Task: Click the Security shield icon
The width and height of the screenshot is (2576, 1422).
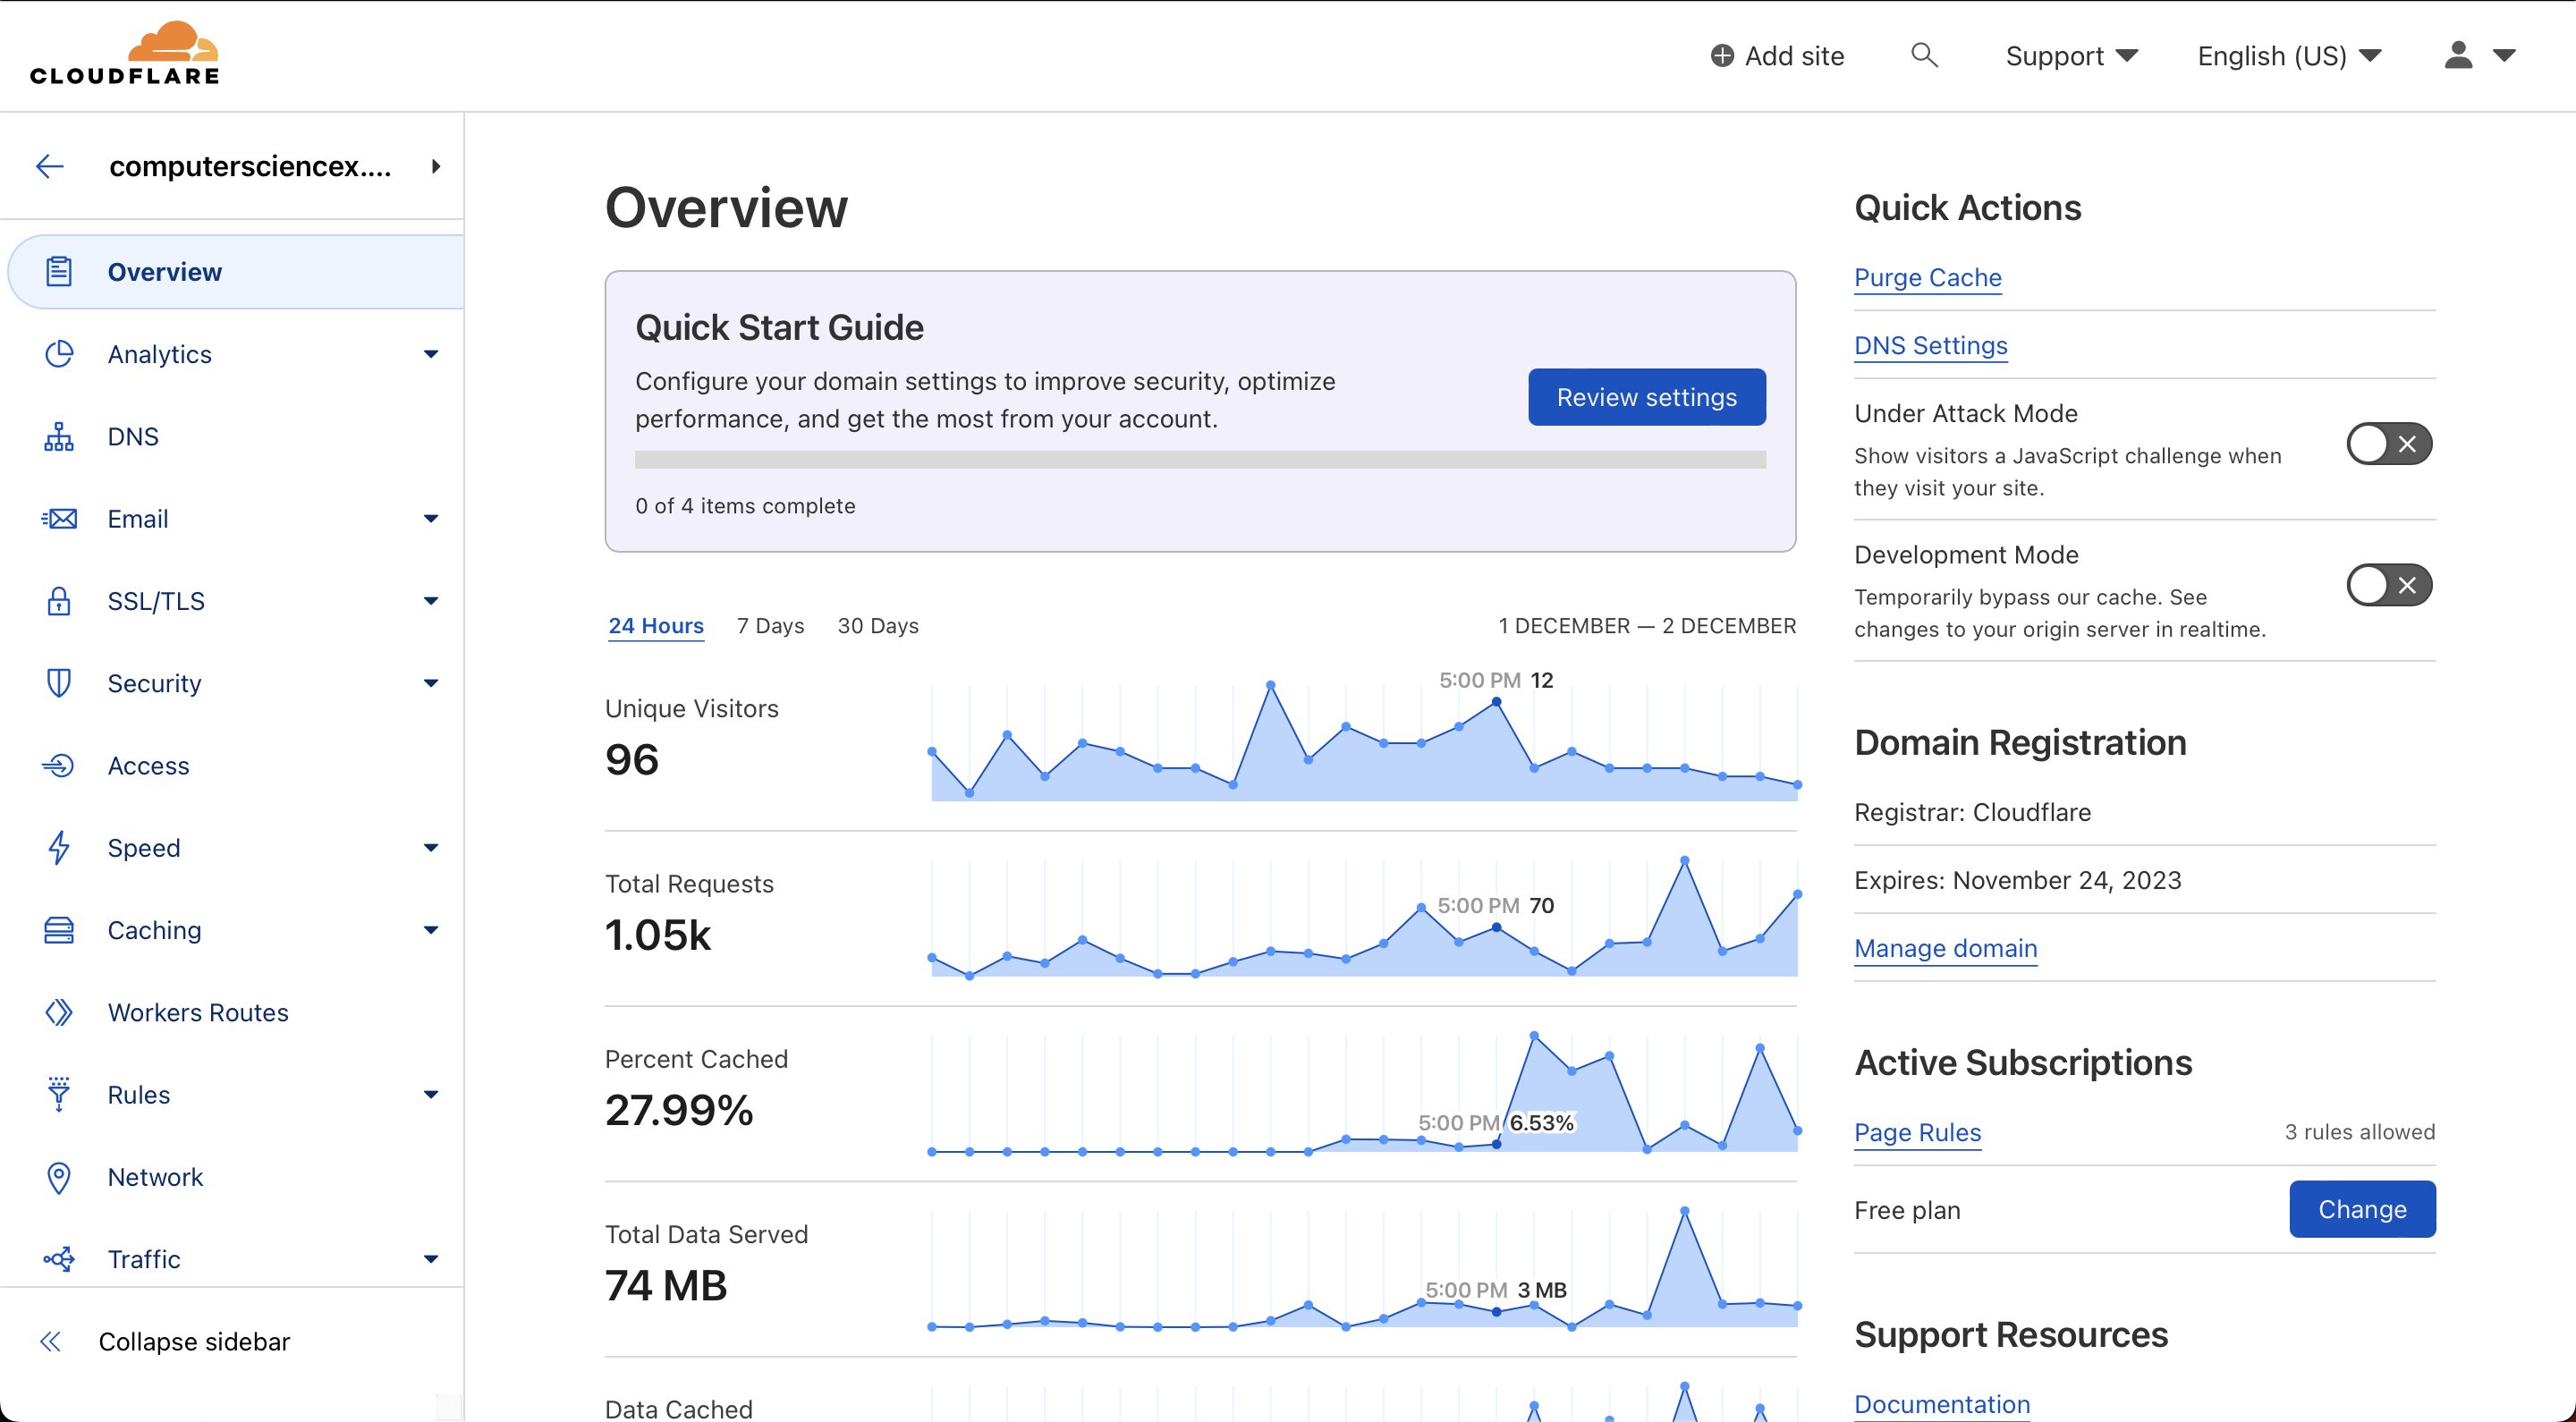Action: [59, 683]
